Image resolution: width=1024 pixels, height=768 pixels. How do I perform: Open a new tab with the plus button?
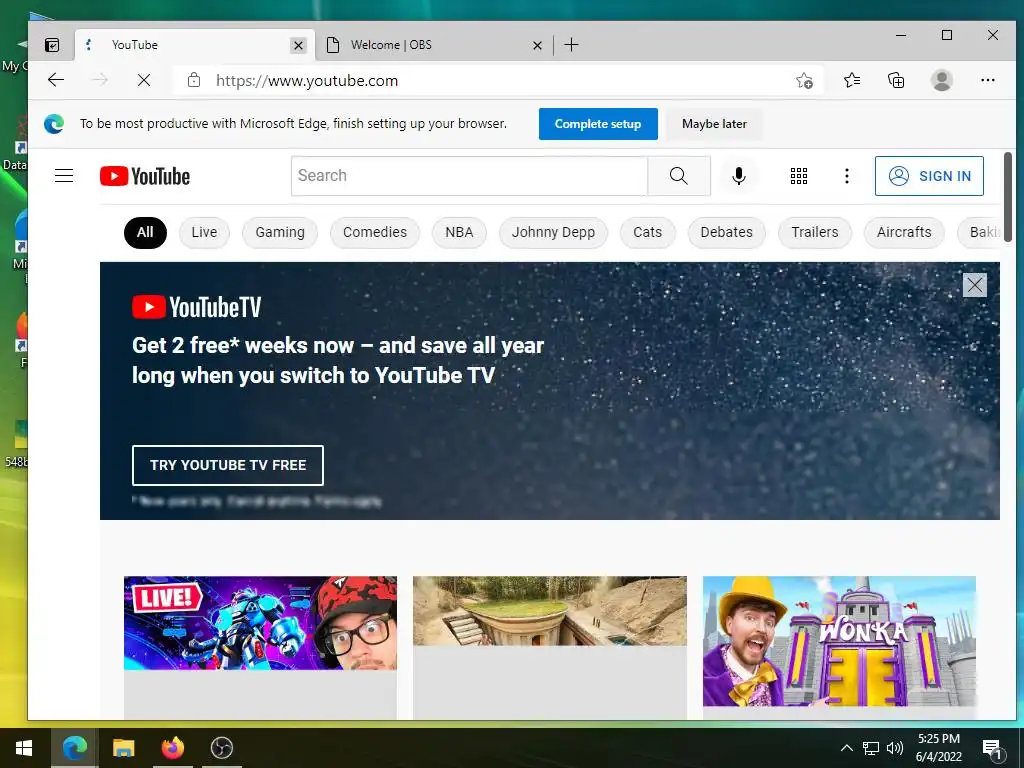[571, 44]
